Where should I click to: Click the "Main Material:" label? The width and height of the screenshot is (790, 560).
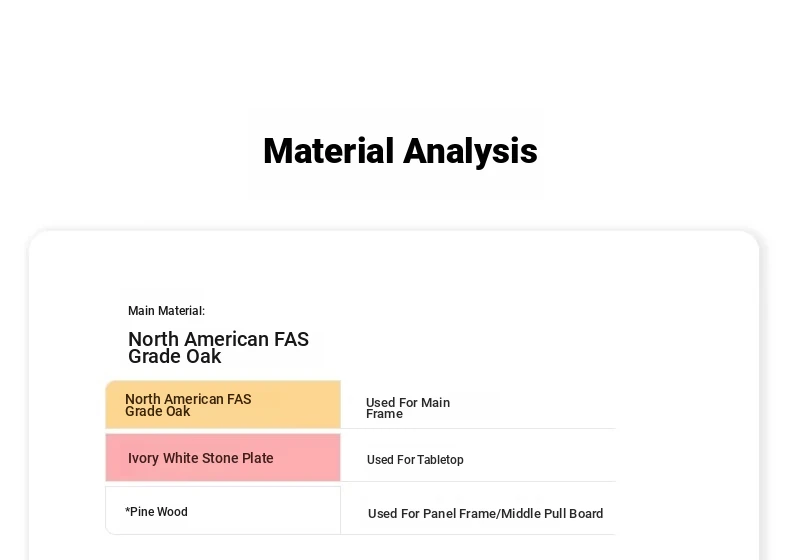(x=166, y=311)
